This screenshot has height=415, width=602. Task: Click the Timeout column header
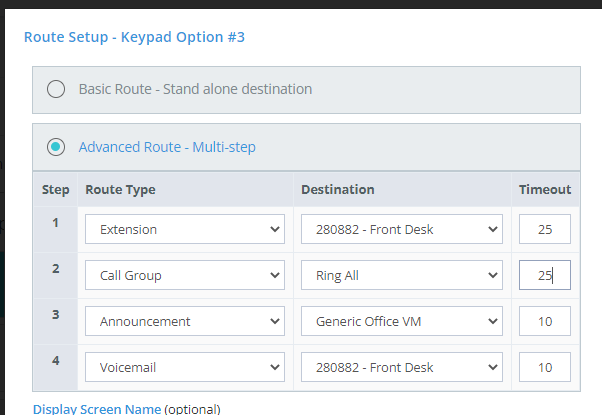[544, 189]
